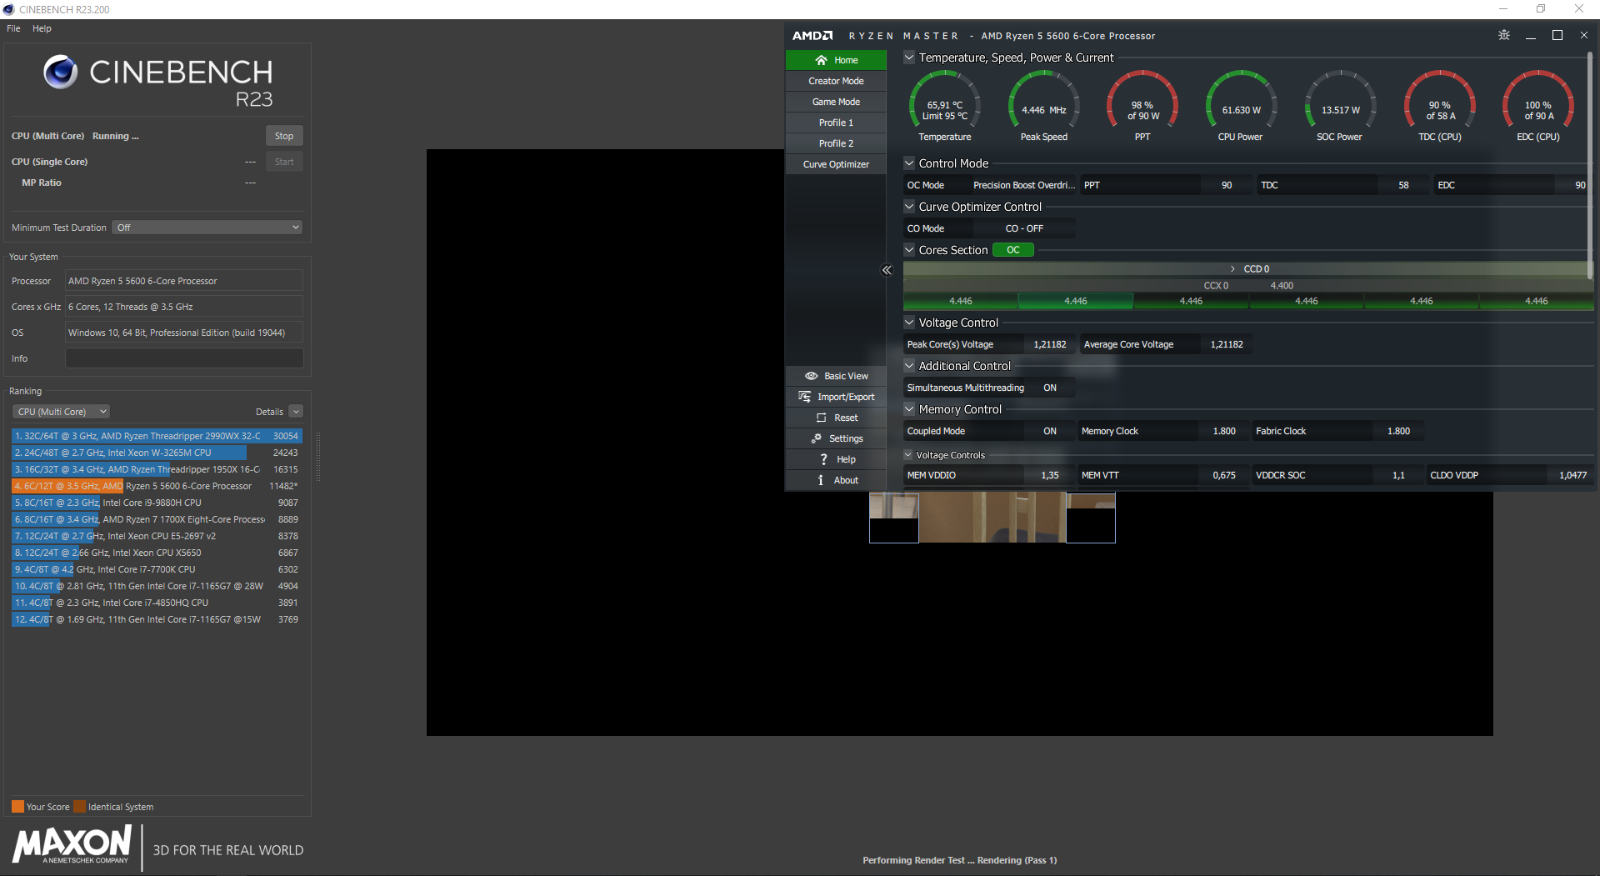Toggle Coupled Mode ON value
Viewport: 1600px width, 876px height.
(1050, 431)
